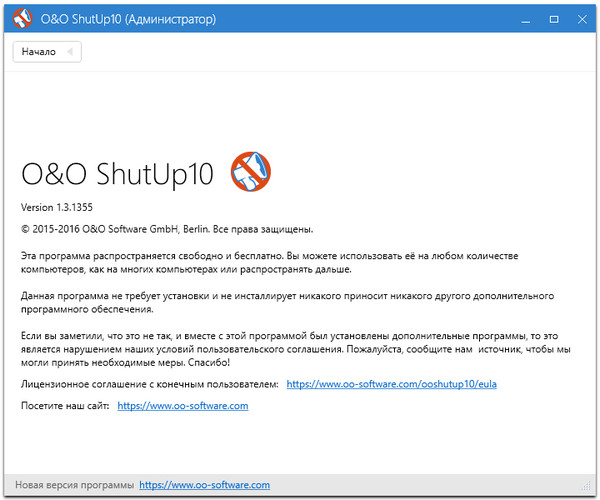
Task: Click the 'Посетите наш сайт:' label
Action: 65,406
